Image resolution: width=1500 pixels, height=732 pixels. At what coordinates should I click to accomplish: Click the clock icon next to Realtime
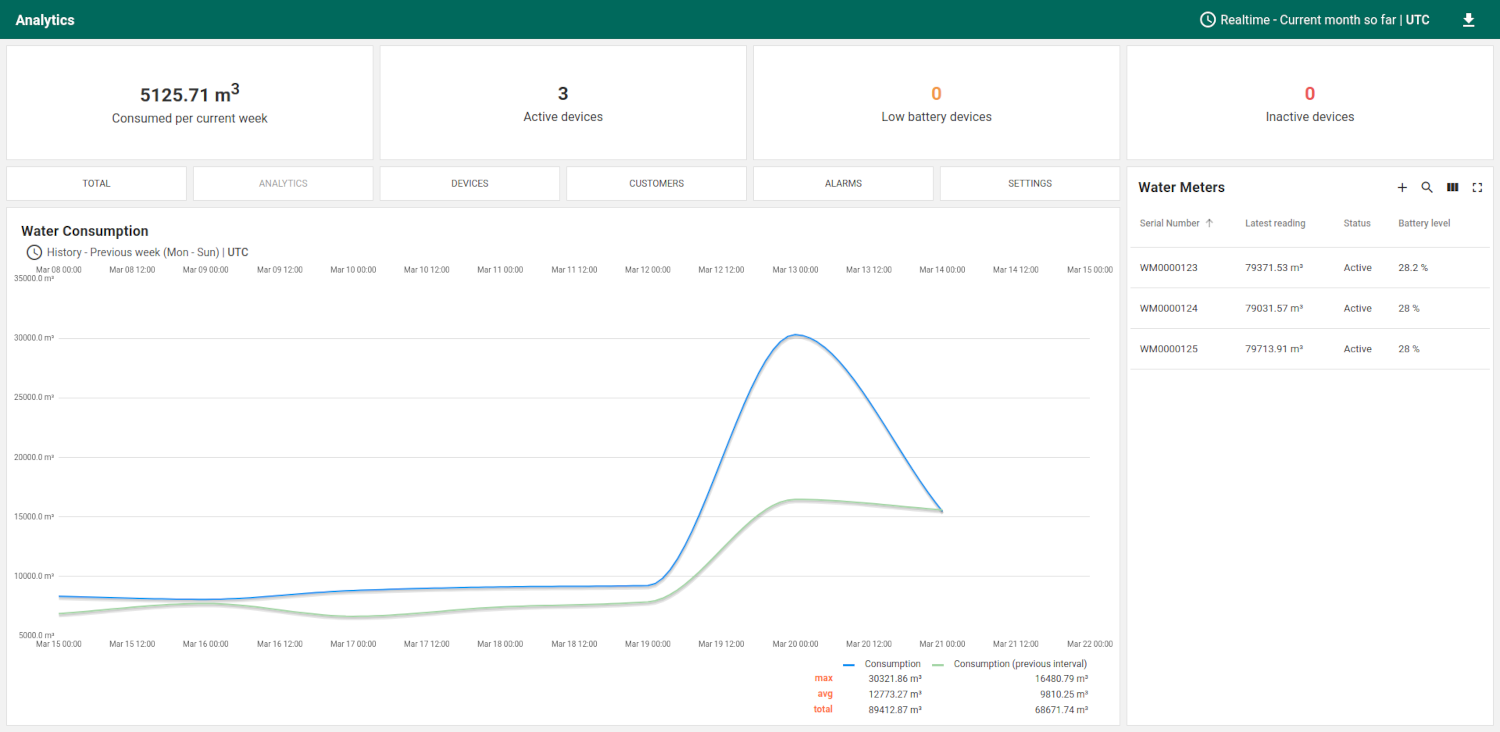point(1207,19)
